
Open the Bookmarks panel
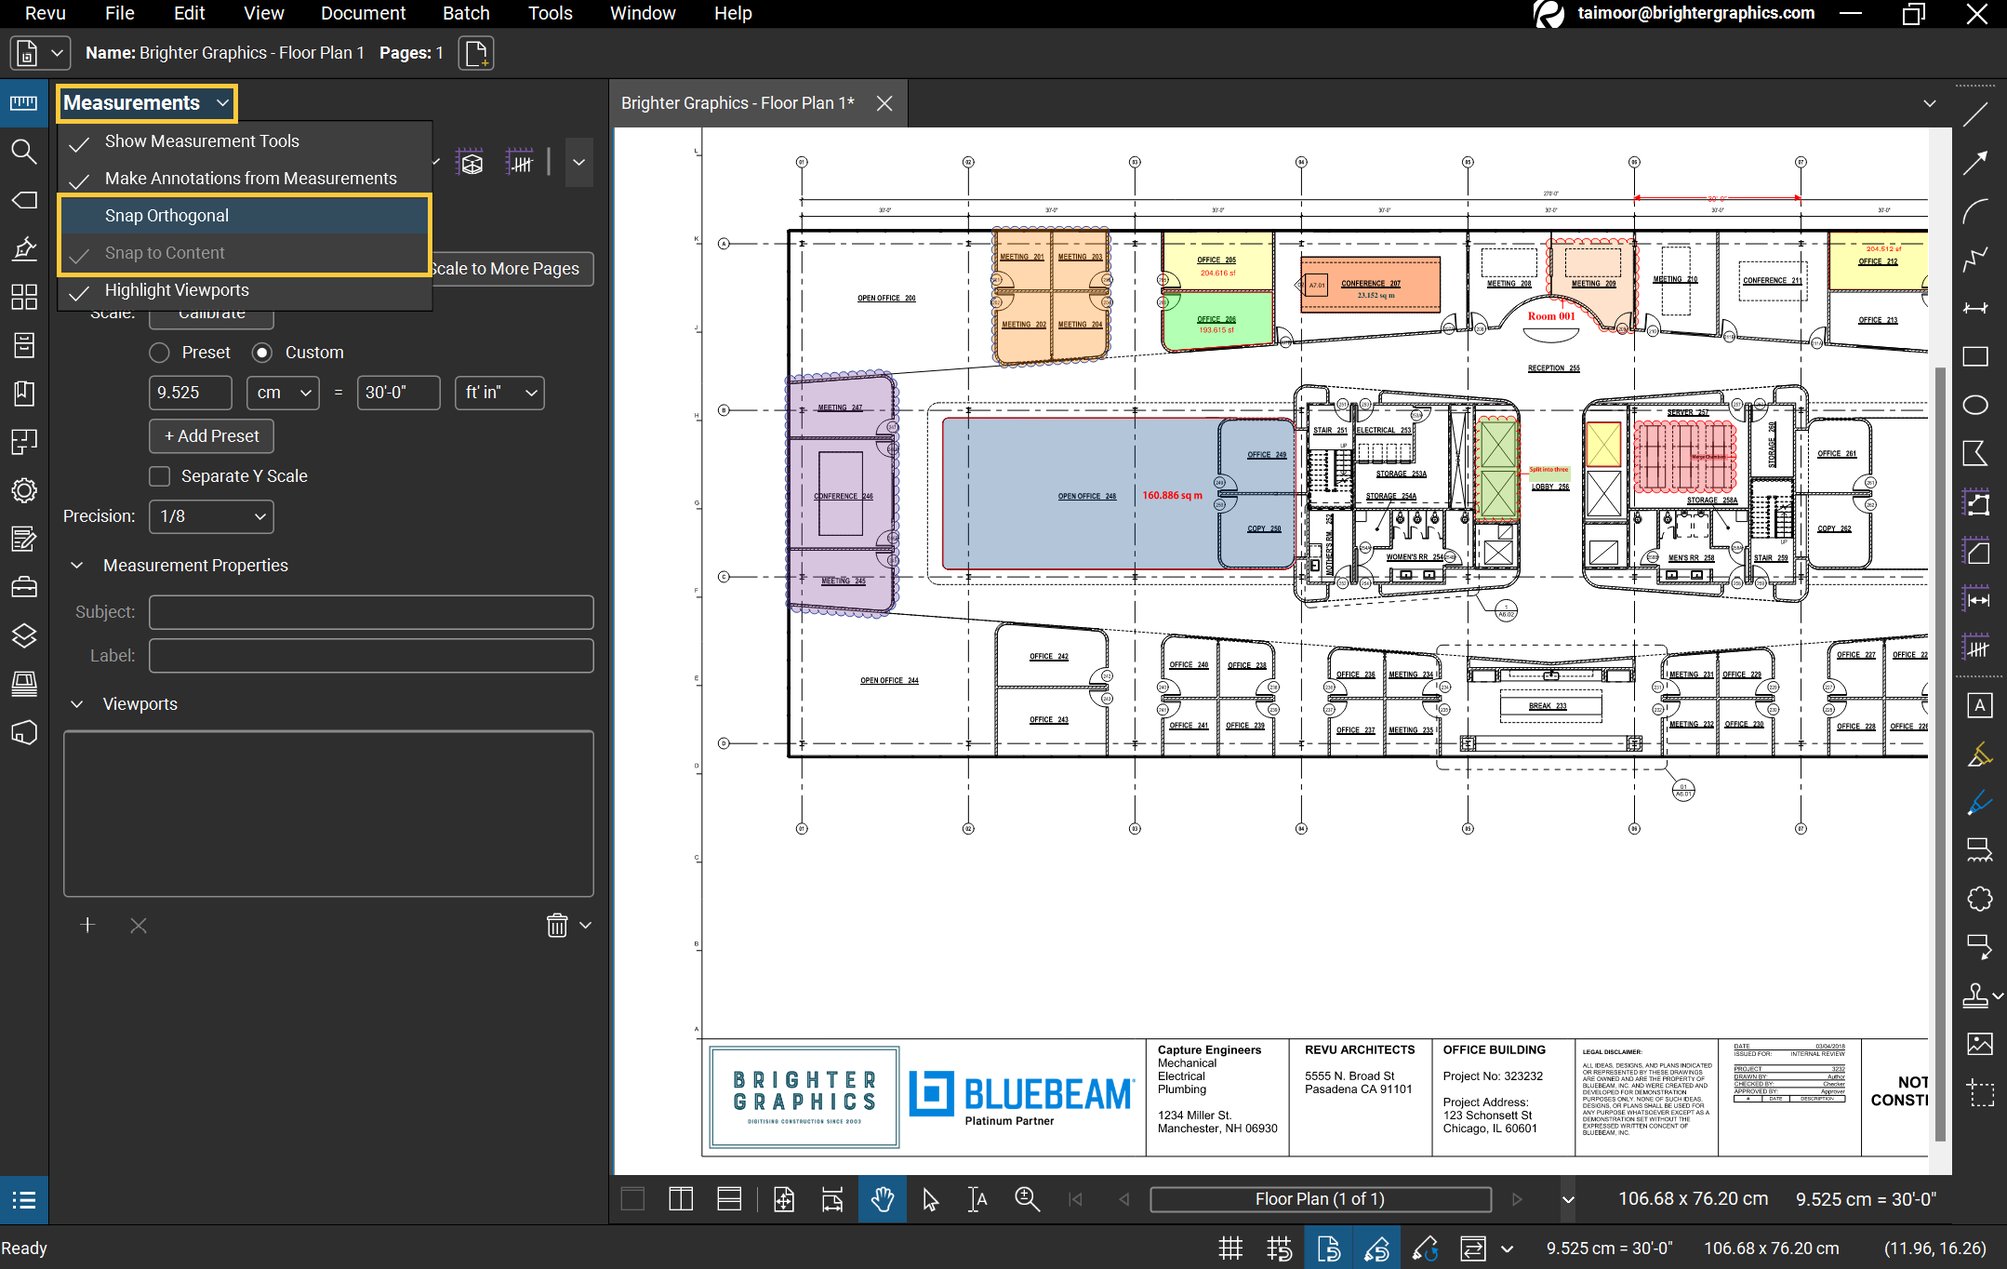click(x=23, y=393)
